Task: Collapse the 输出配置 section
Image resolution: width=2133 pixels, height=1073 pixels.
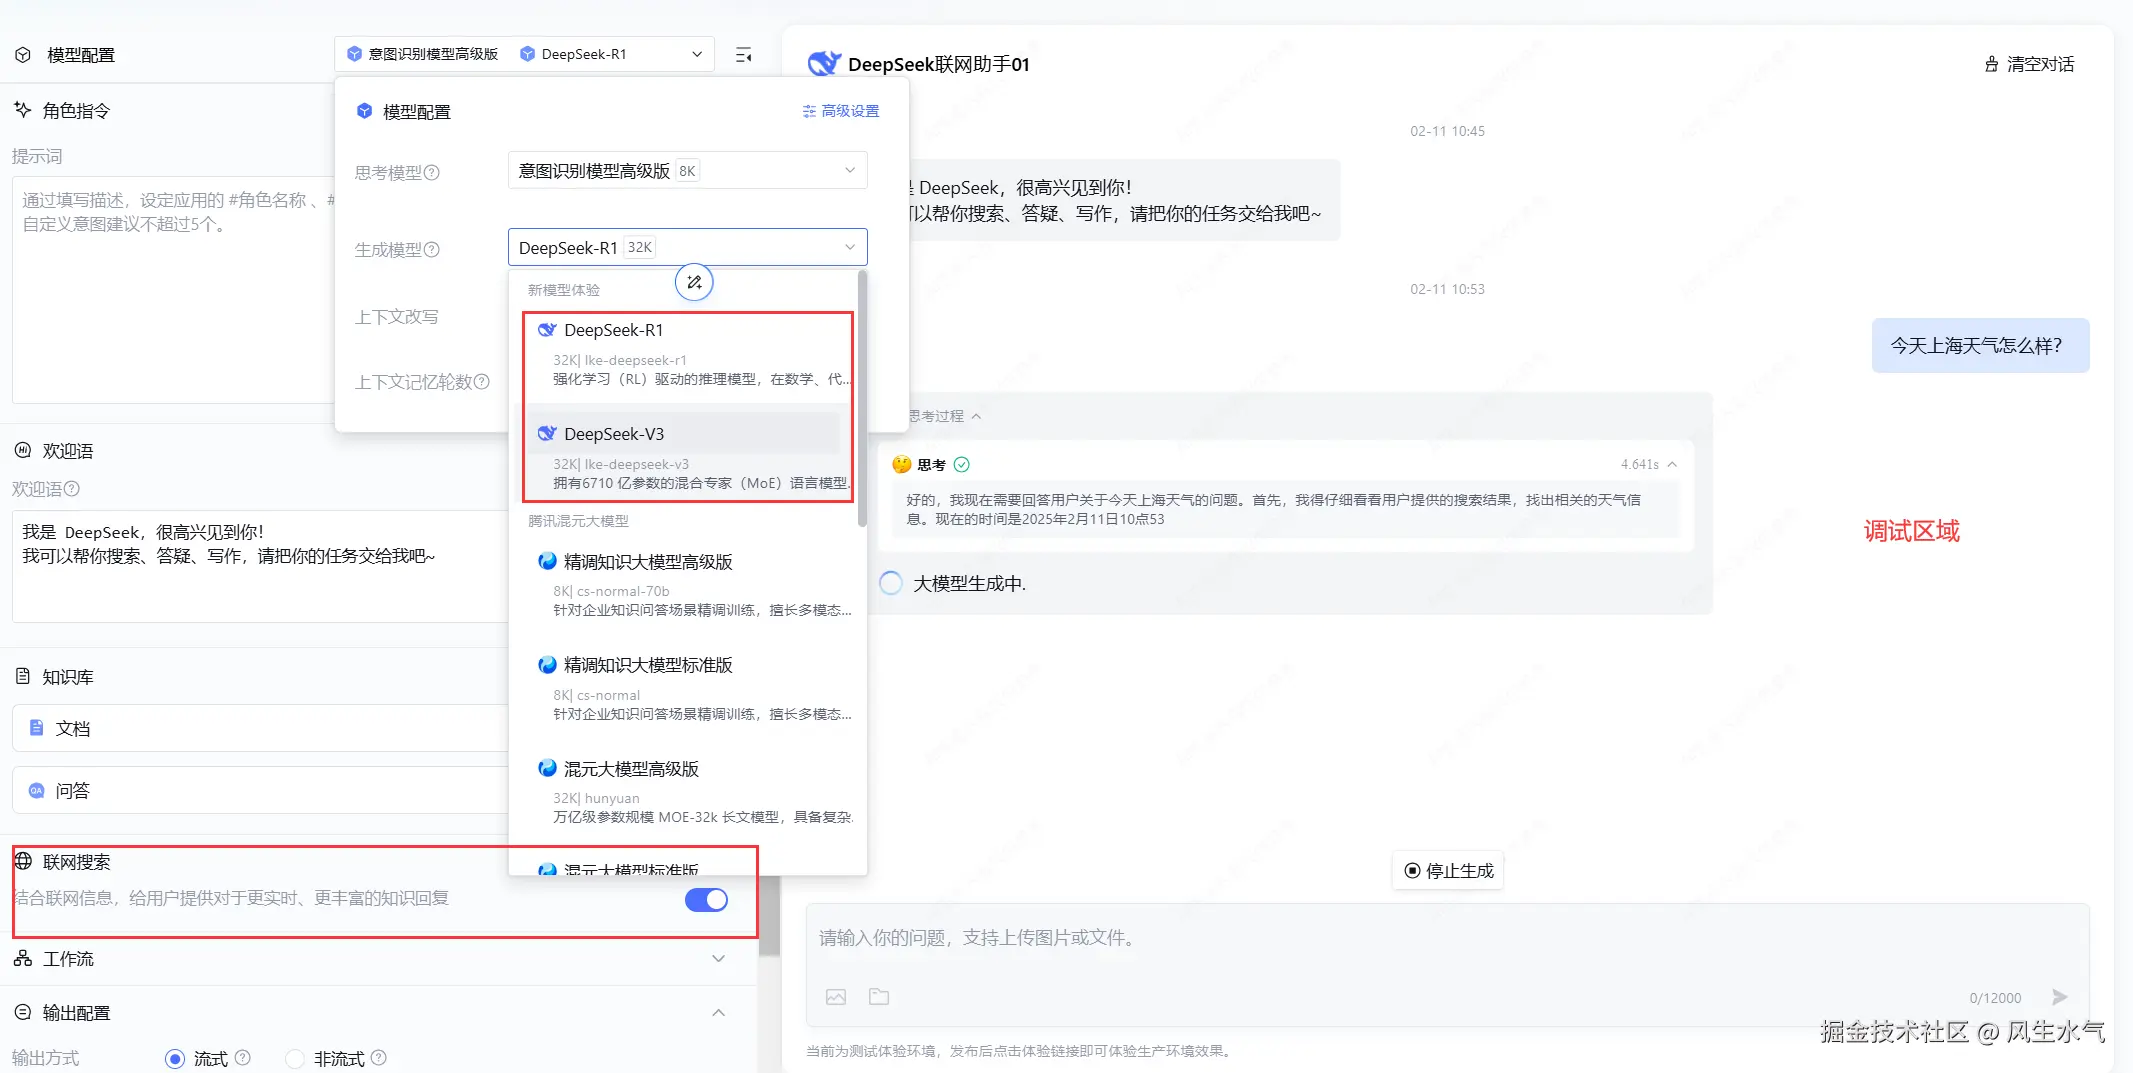Action: coord(718,1012)
